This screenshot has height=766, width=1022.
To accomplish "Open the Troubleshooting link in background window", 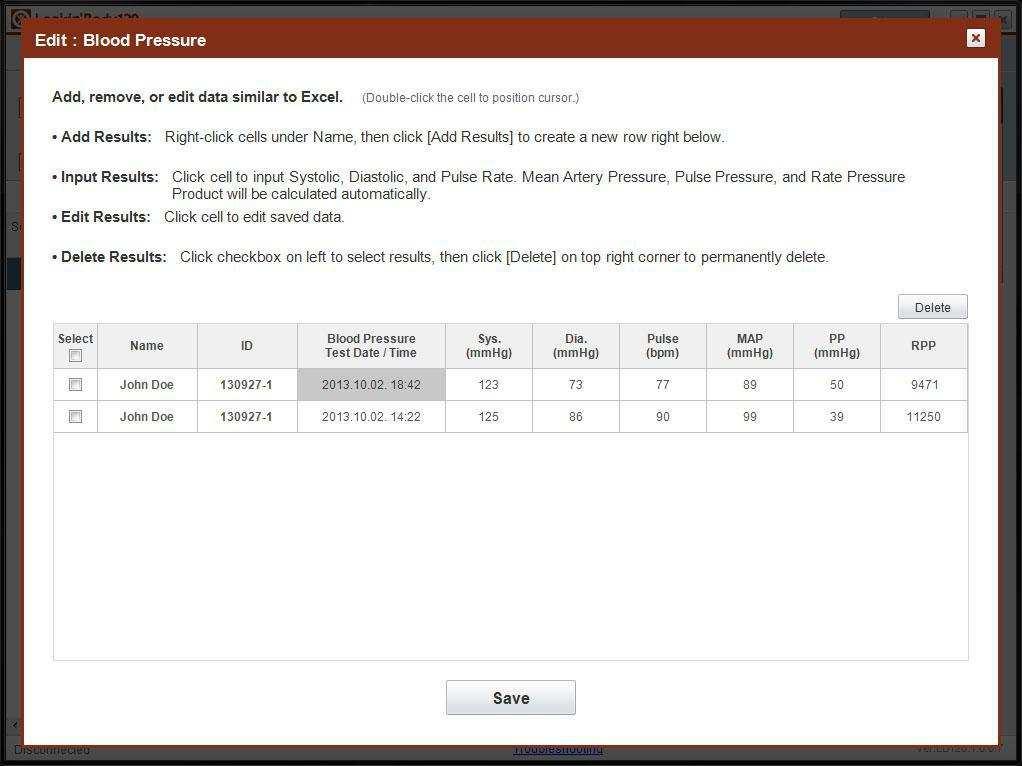I will [x=557, y=751].
